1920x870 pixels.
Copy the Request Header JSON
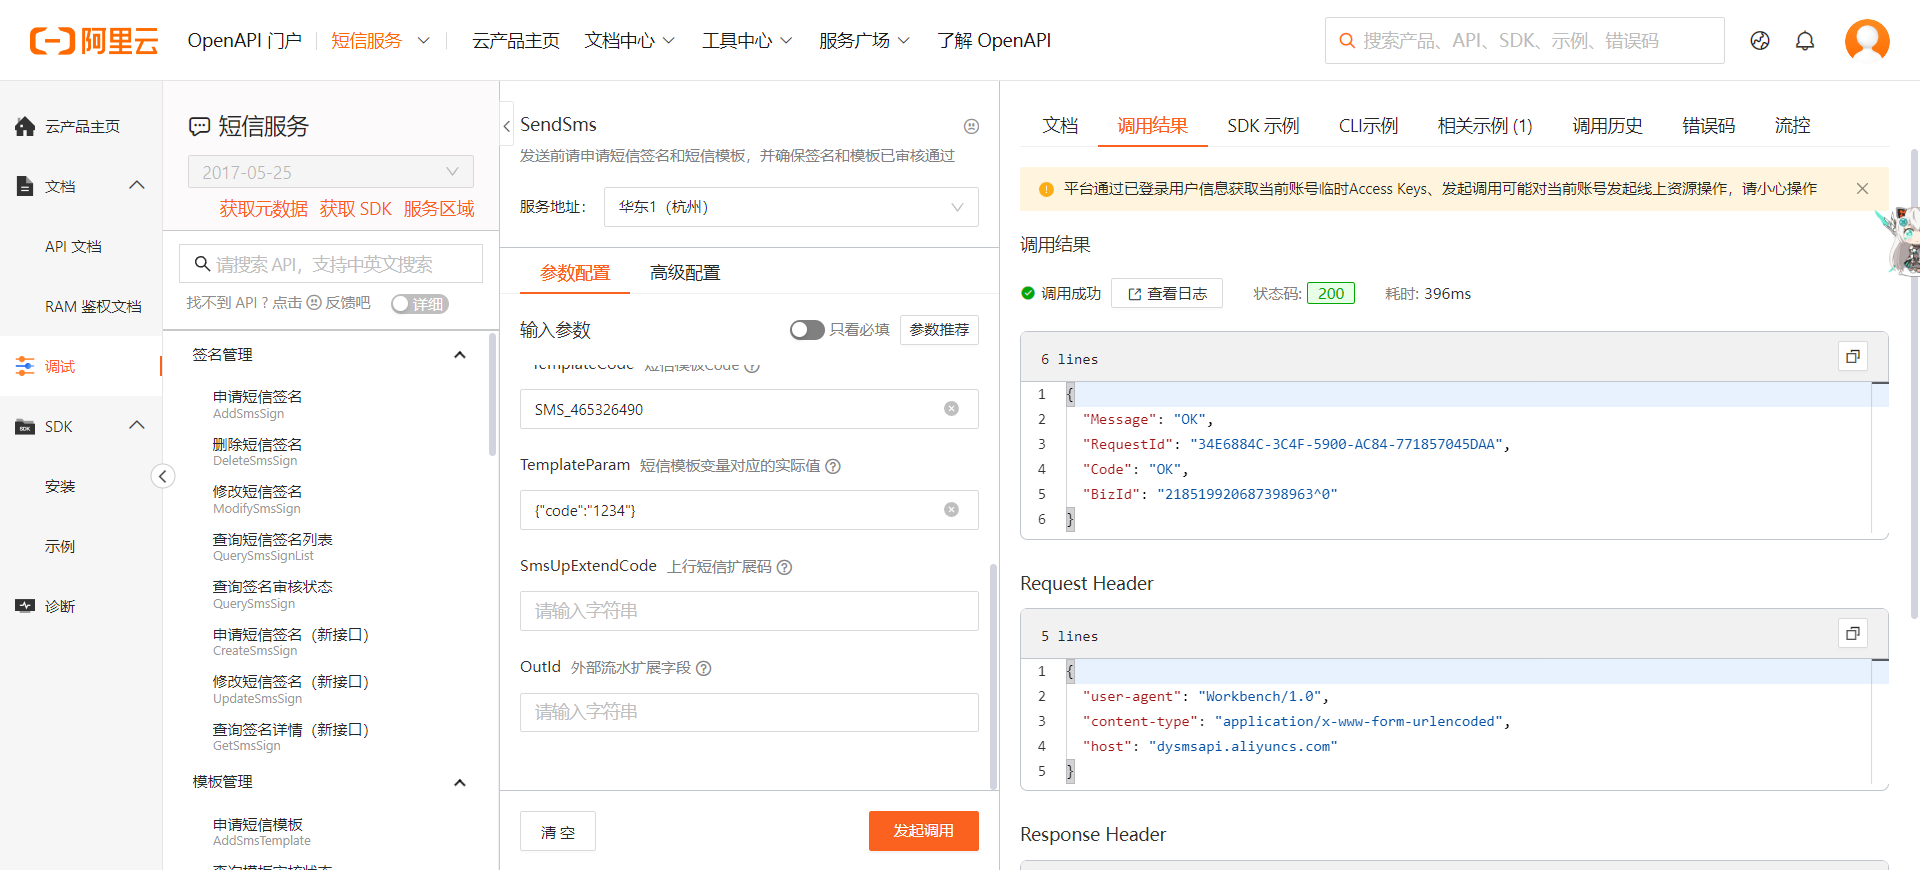tap(1853, 634)
